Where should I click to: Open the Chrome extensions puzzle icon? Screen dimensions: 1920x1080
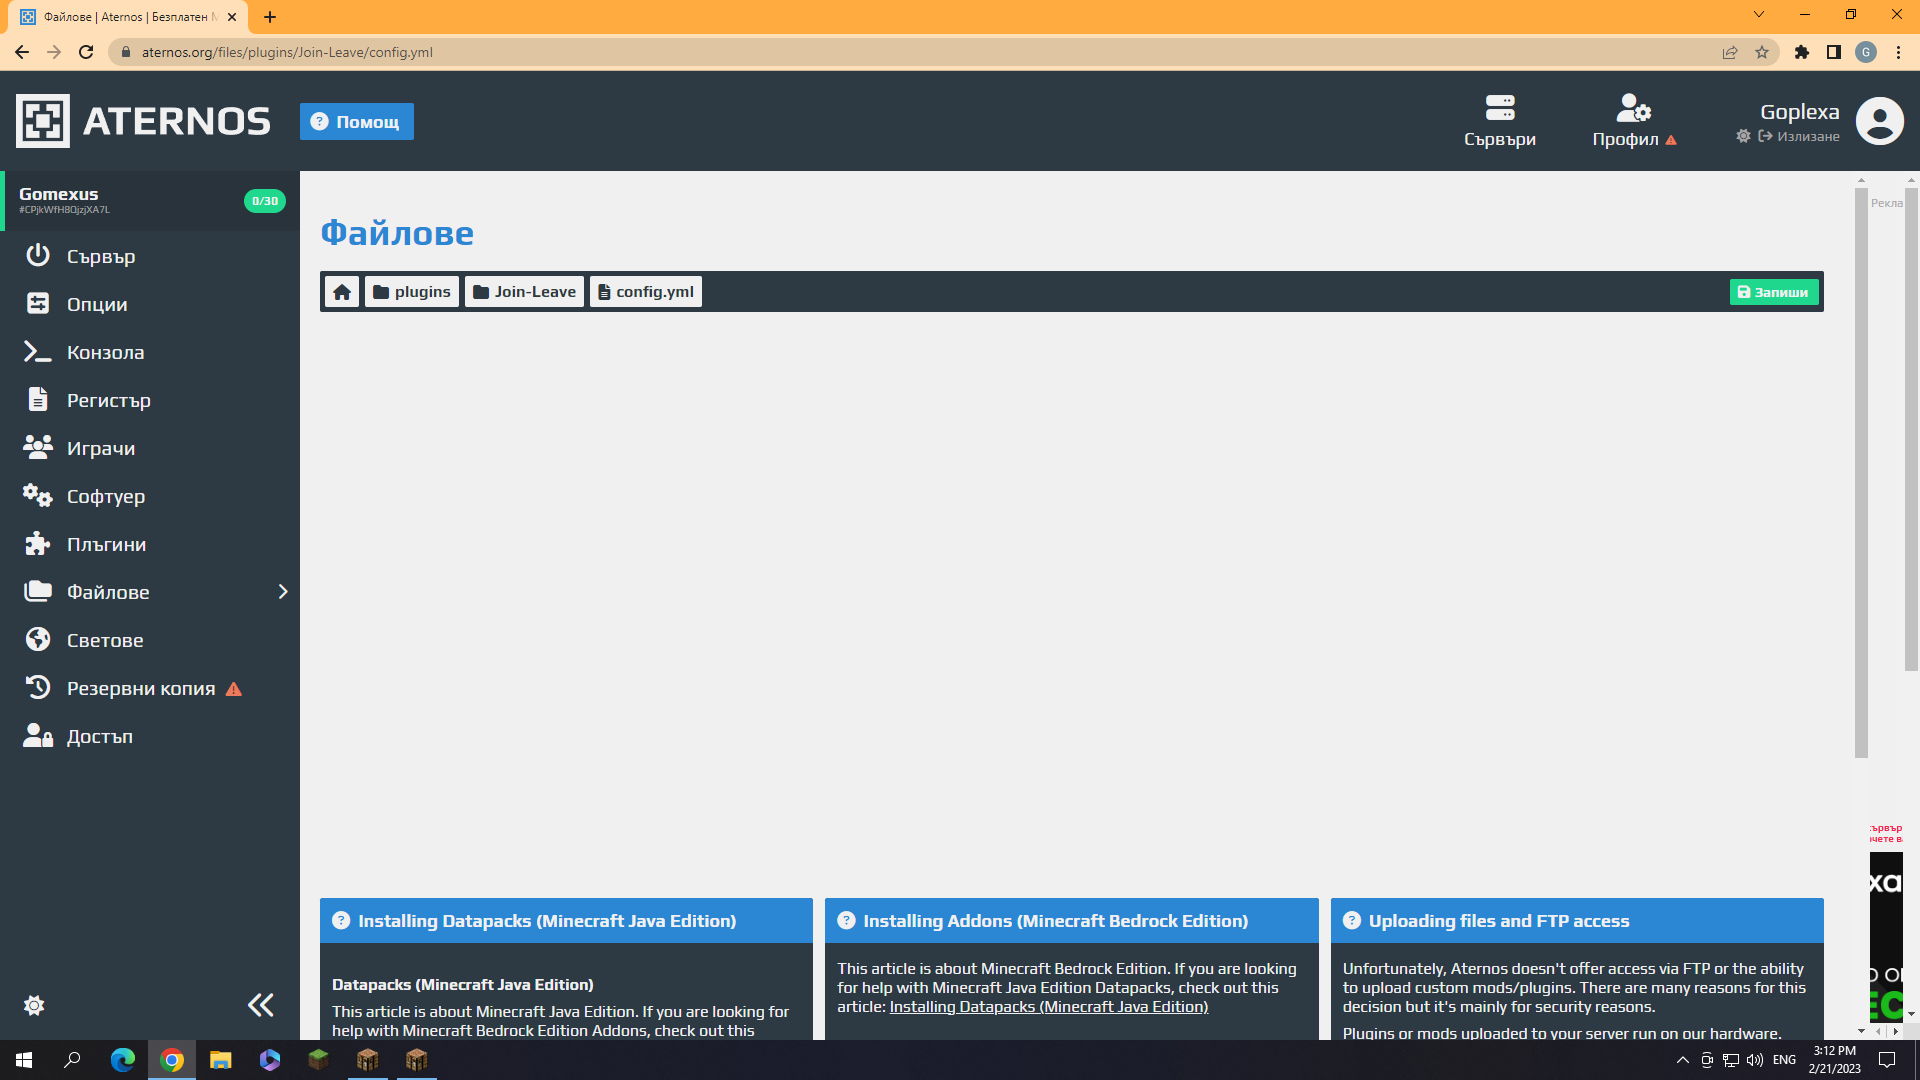pyautogui.click(x=1802, y=52)
